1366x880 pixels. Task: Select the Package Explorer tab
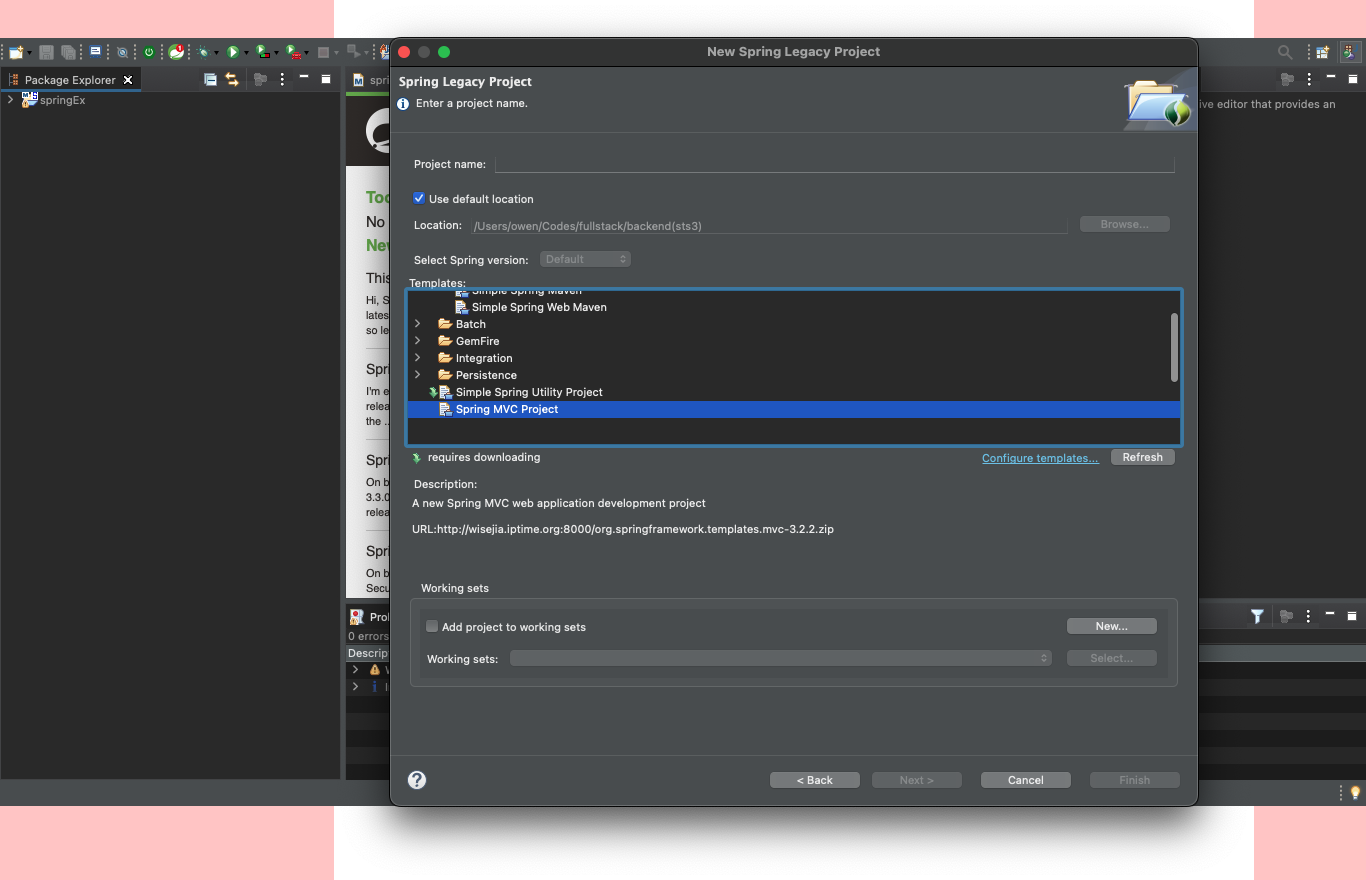pos(70,80)
